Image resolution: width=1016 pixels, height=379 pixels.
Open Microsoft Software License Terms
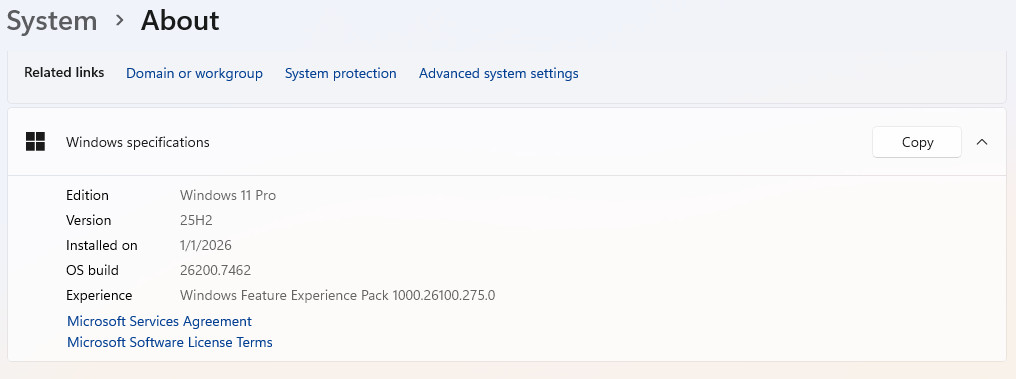click(170, 342)
